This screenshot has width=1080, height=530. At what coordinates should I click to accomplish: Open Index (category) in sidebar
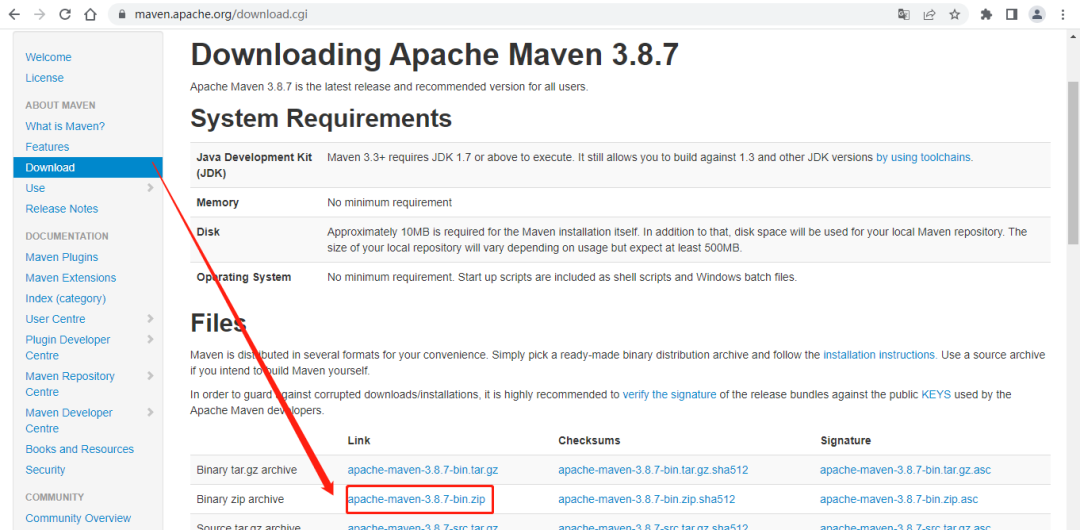coord(65,298)
